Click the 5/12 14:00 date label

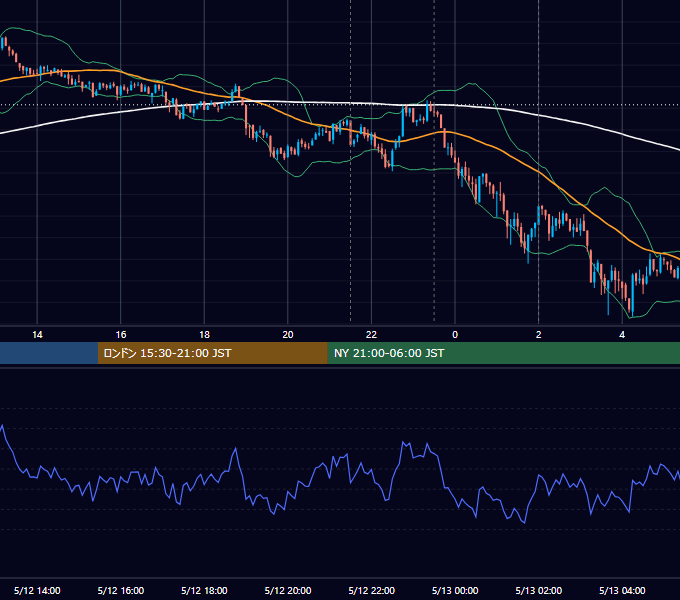(37, 590)
